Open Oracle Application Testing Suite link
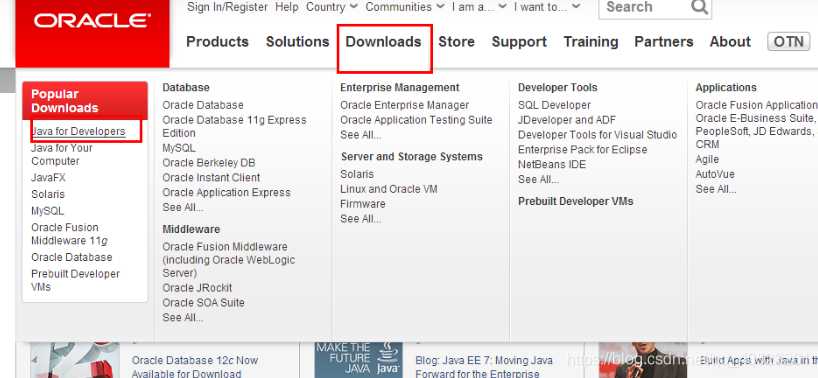The image size is (818, 378). (x=416, y=120)
